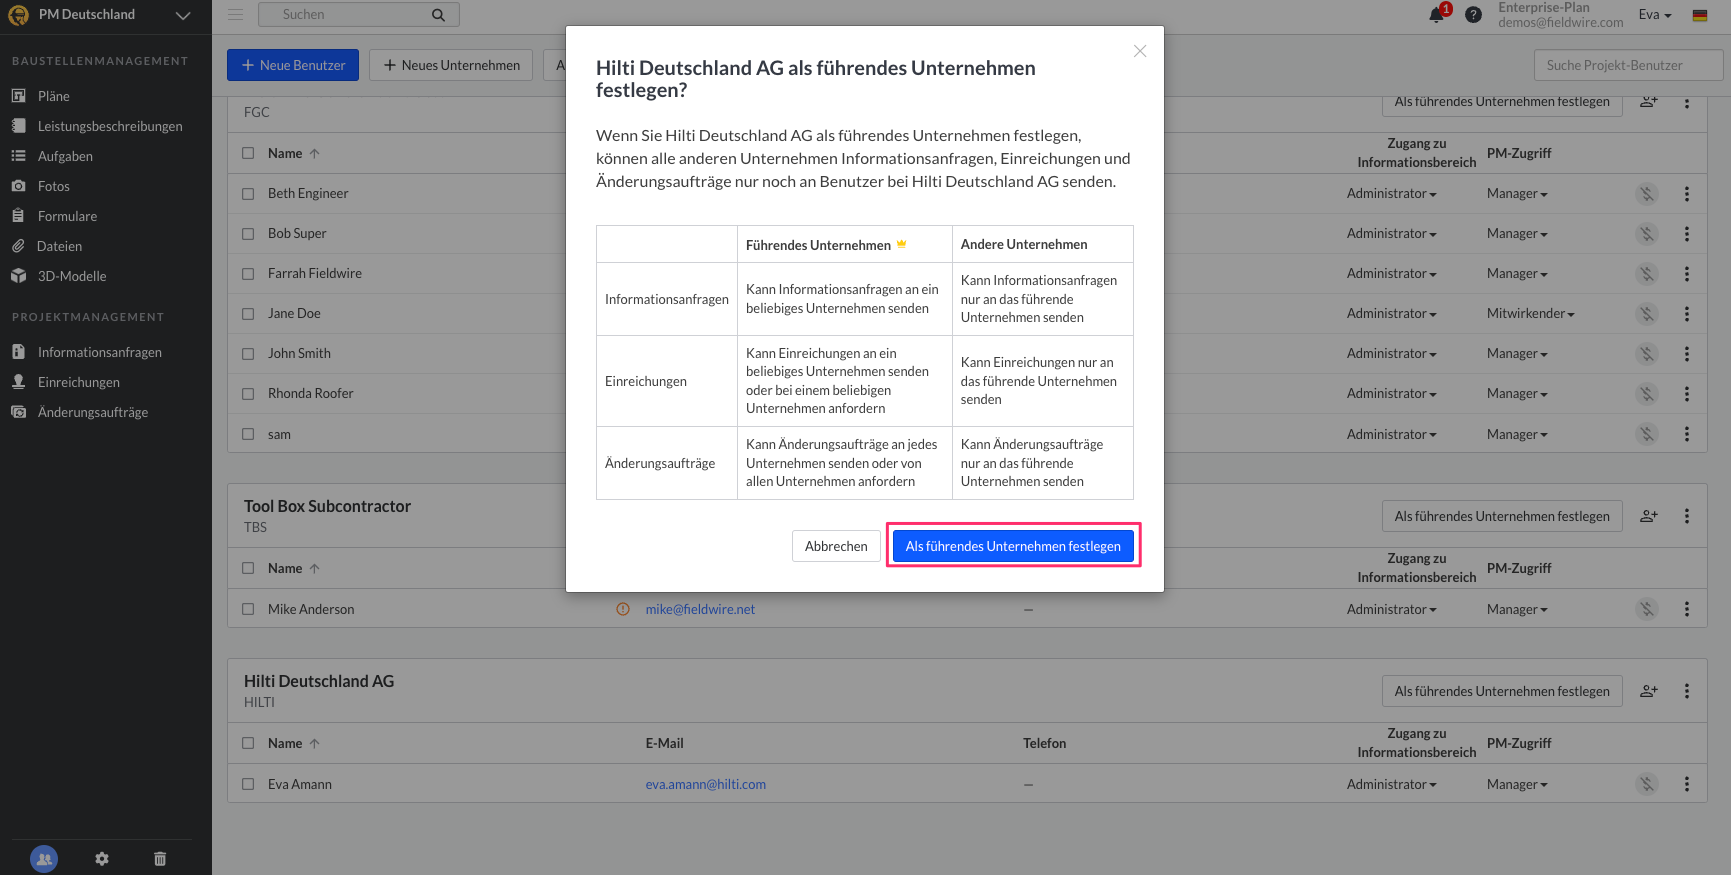
Task: Click the Änderungsaufträge sidebar icon
Action: 18,412
